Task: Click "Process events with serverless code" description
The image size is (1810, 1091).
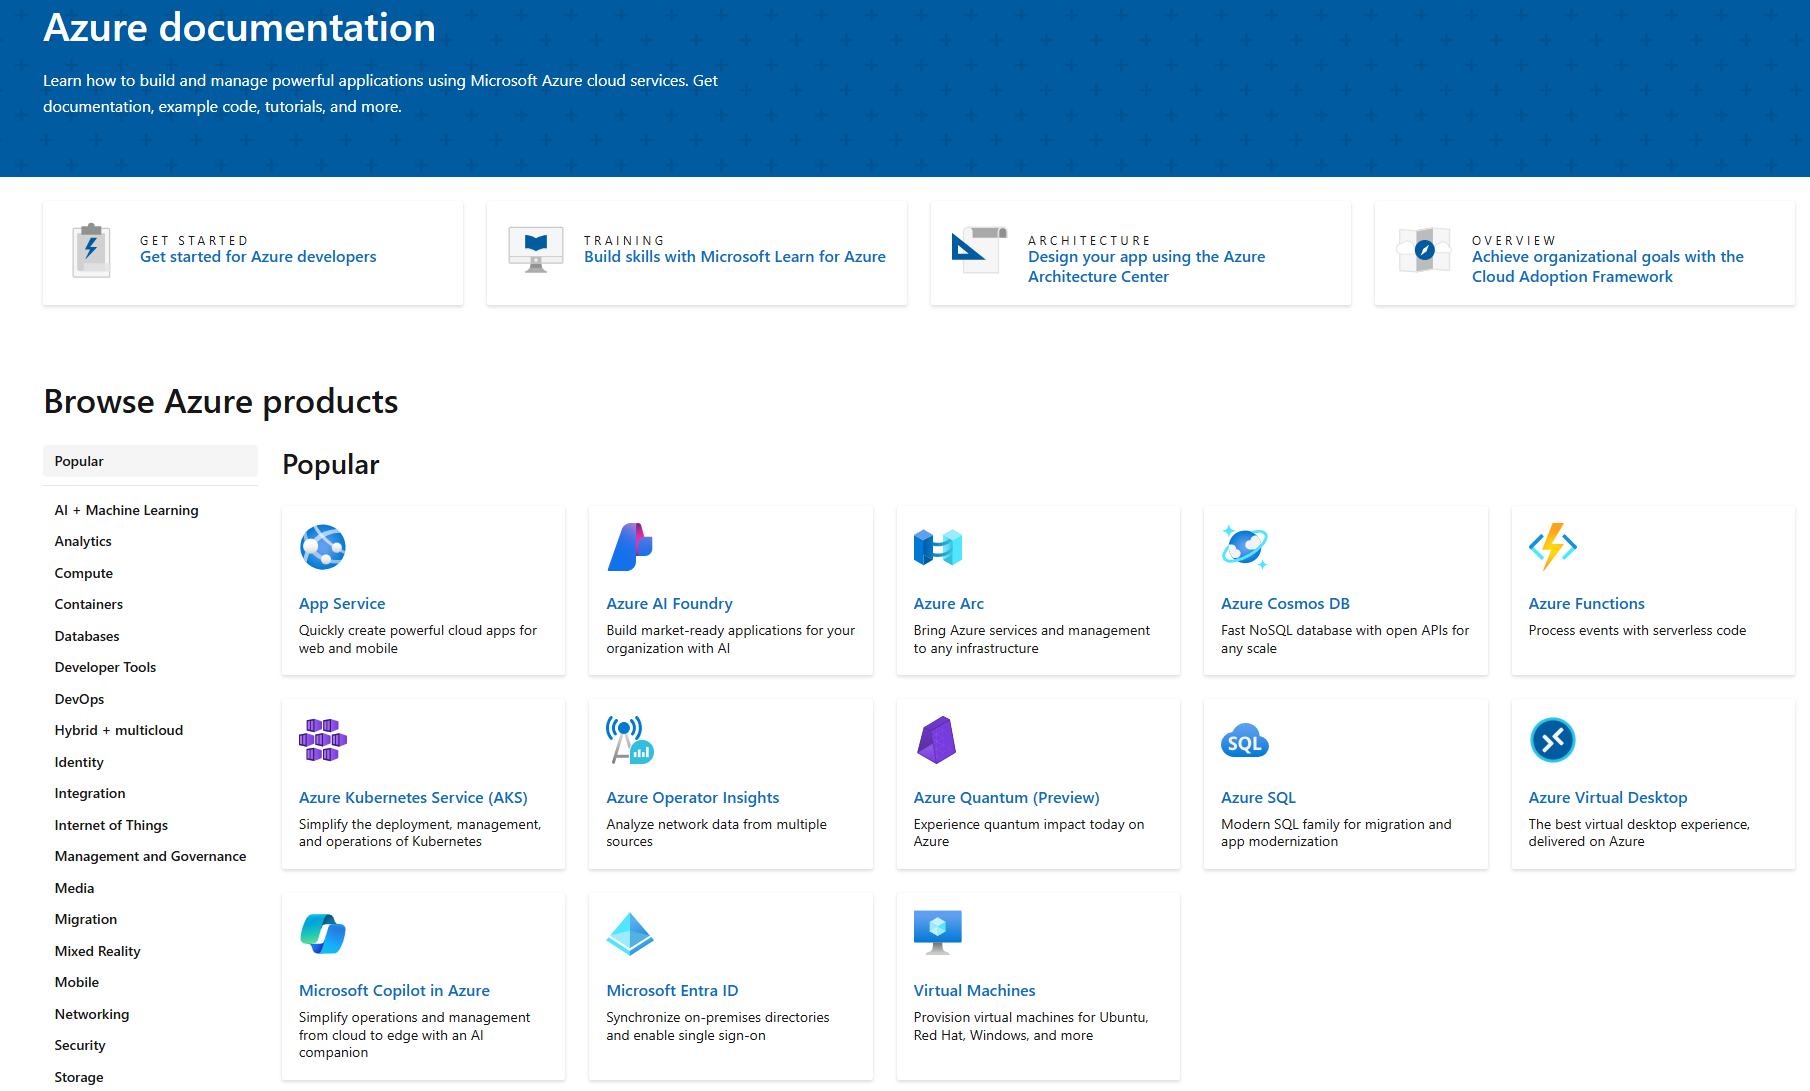Action: tap(1637, 631)
